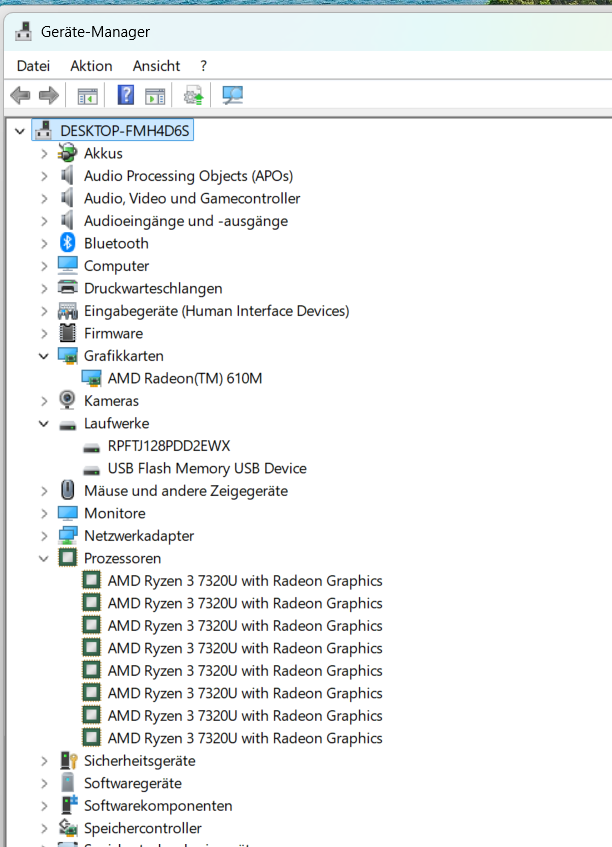This screenshot has height=847, width=612.
Task: Click the Prozessoren category chip icon
Action: pos(68,557)
